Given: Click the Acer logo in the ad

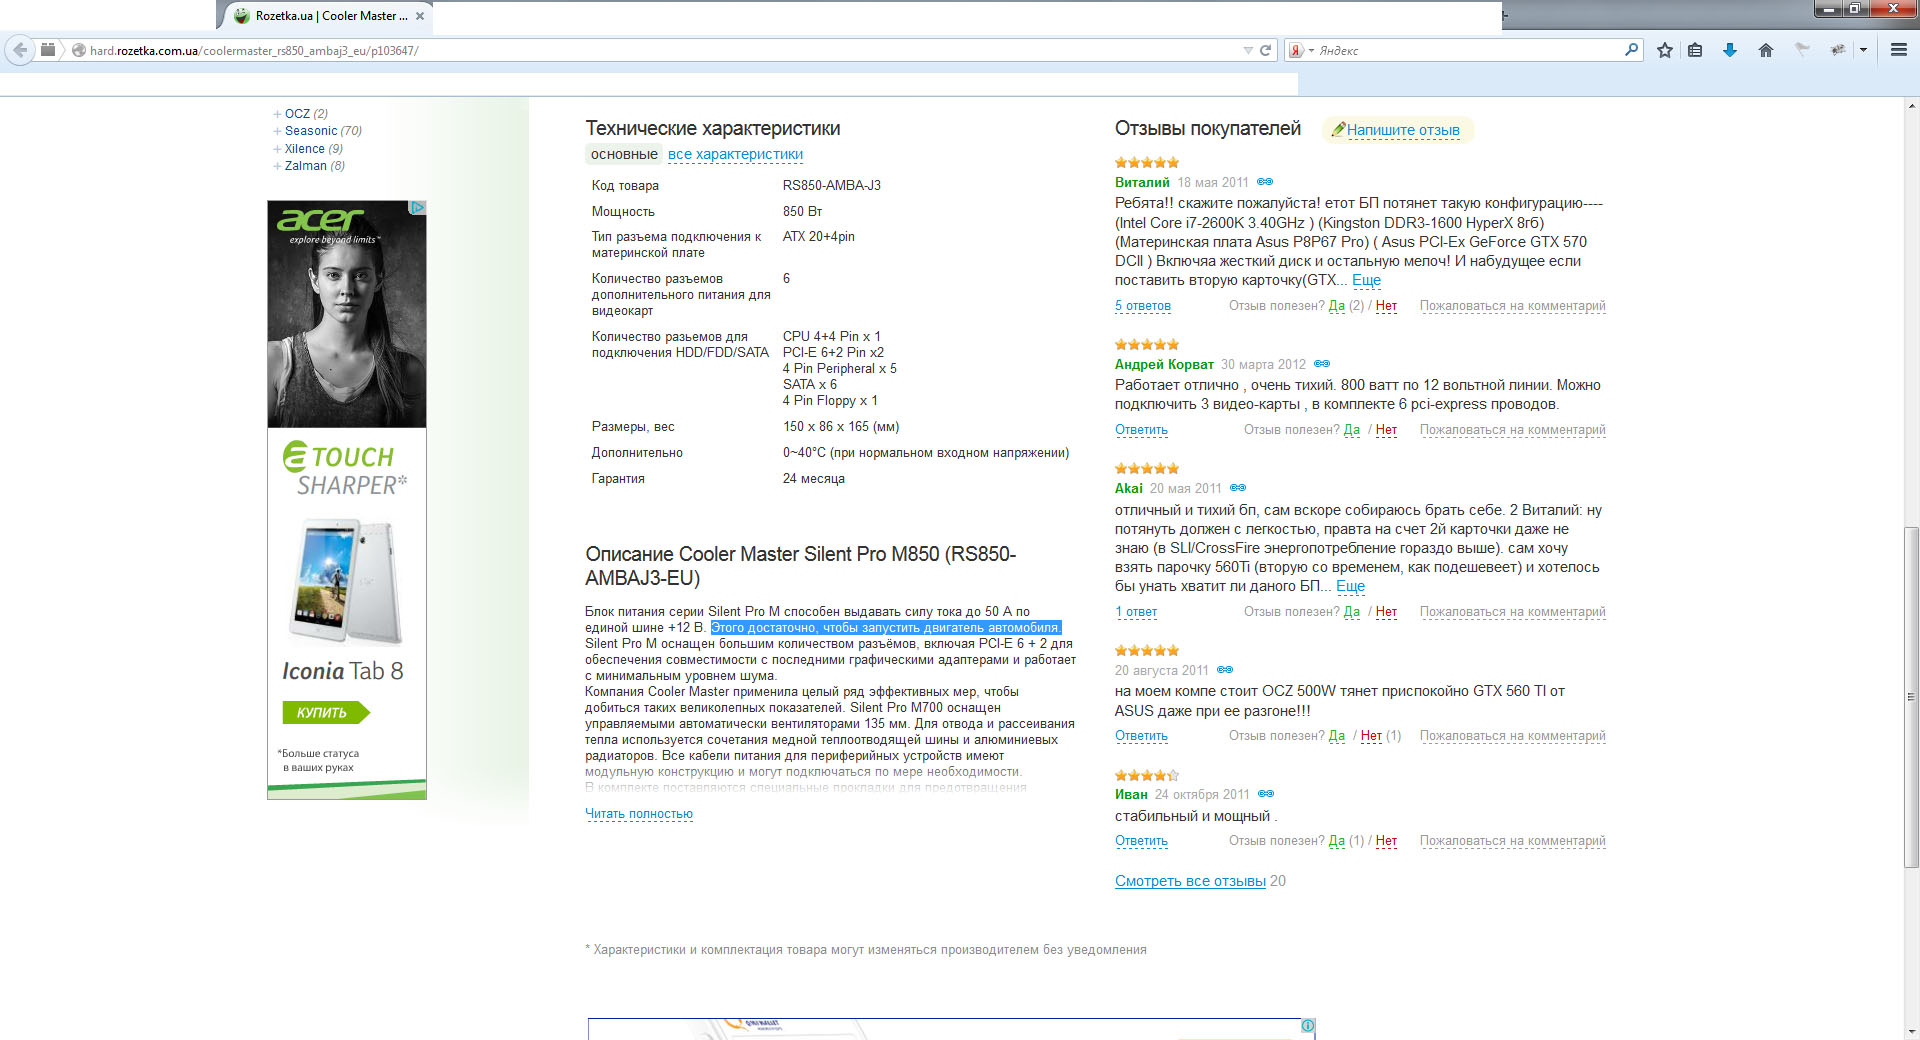Looking at the screenshot, I should [x=320, y=219].
